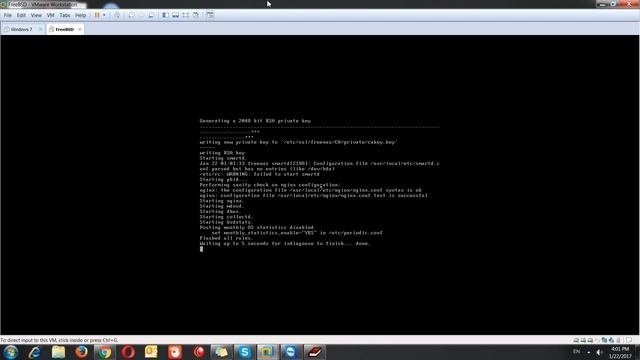Open Outlook from the taskbar
This screenshot has width=640, height=360.
pyautogui.click(x=151, y=352)
